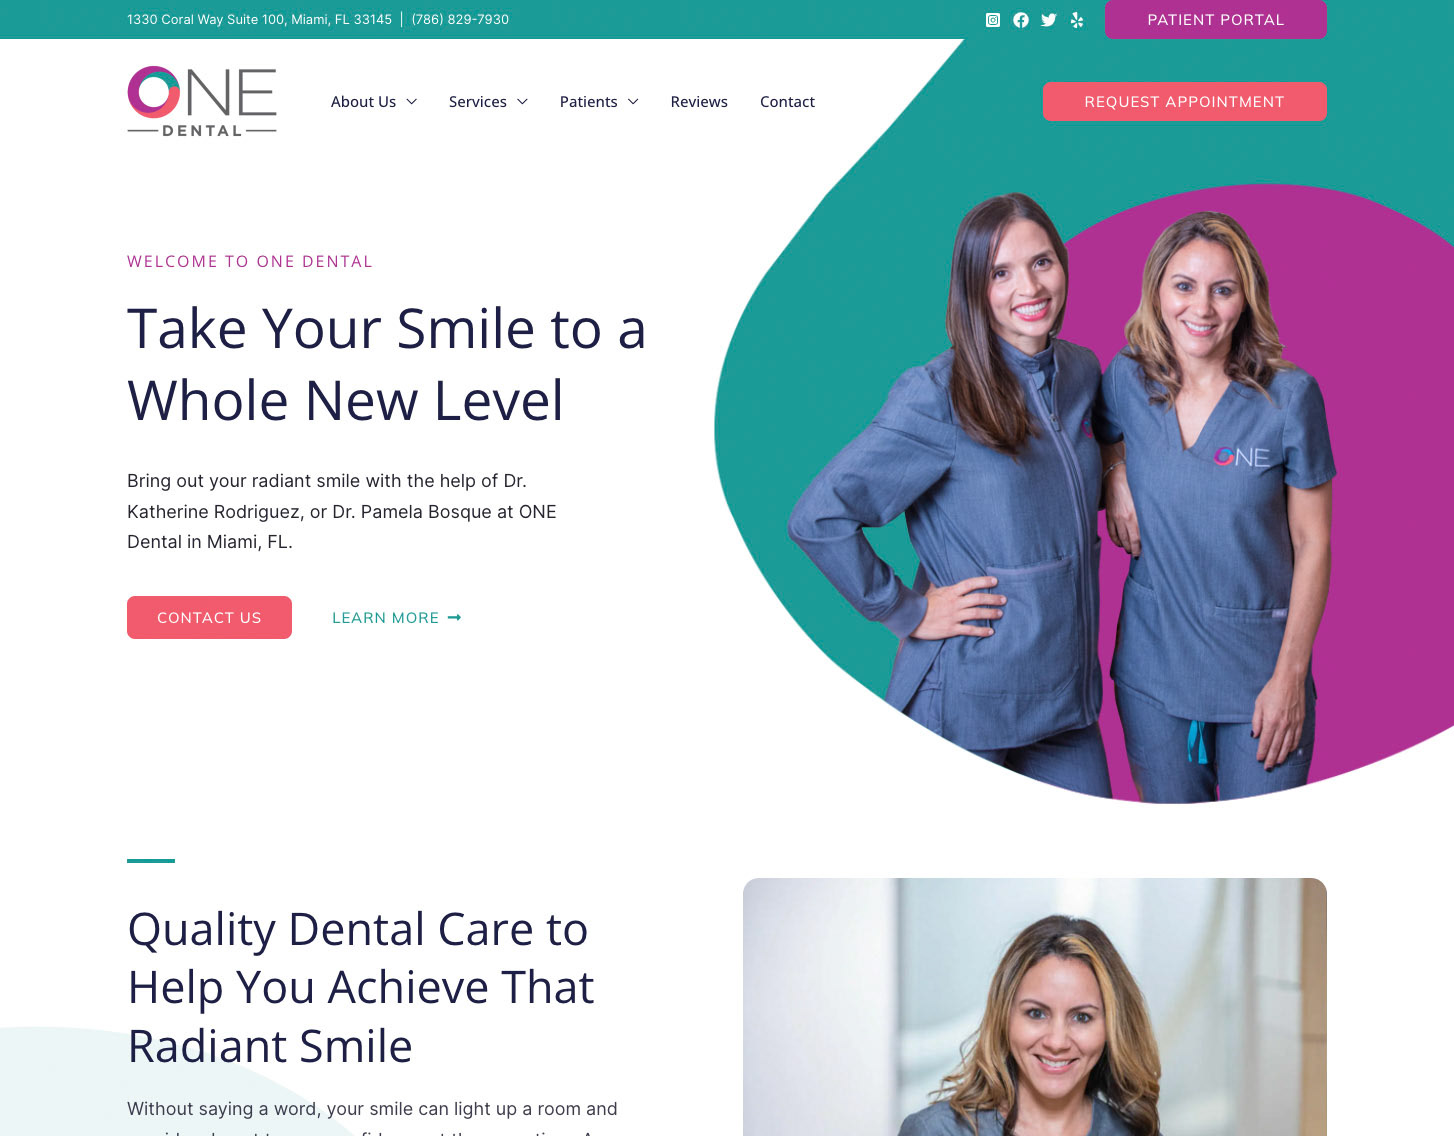This screenshot has height=1136, width=1454.
Task: Click the doctor portrait photo thumbnail
Action: [x=1035, y=1007]
